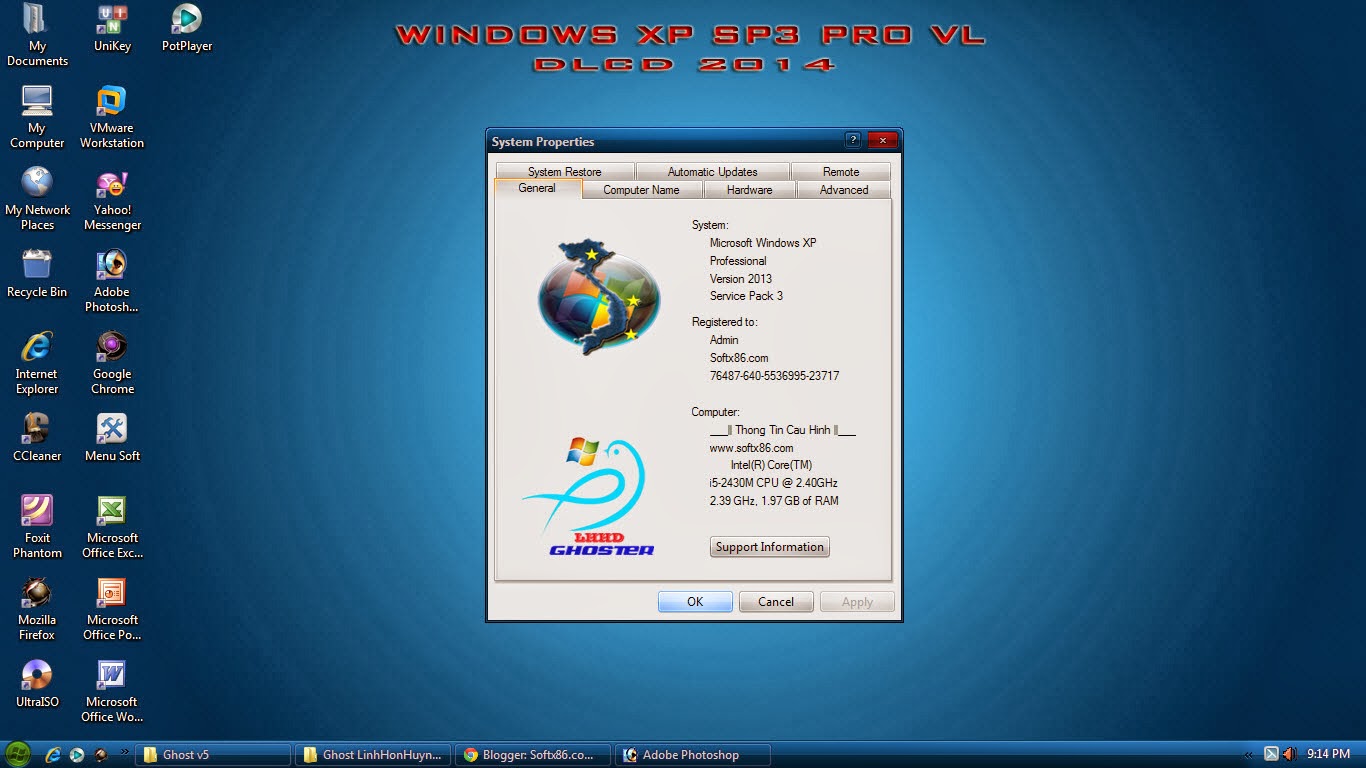The height and width of the screenshot is (768, 1366).
Task: Click the "Microsoft Windows XP" text
Action: tap(763, 243)
